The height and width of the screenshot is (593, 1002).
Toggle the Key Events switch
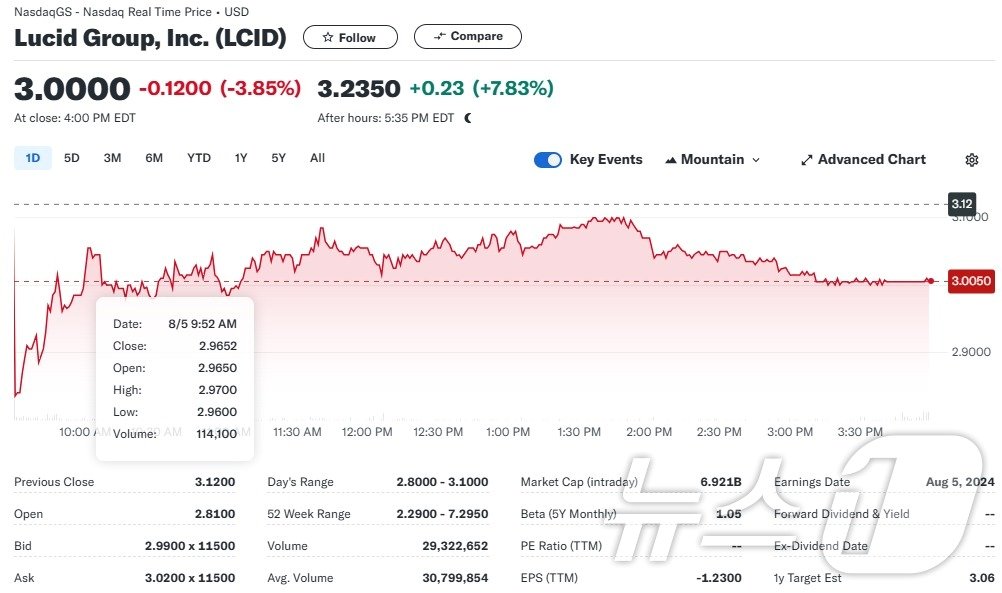548,160
